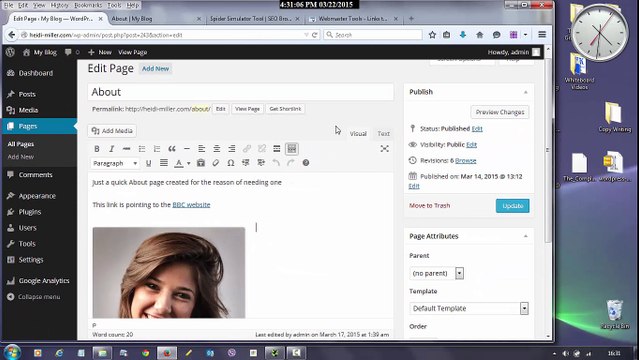Open the Firefox bookmarks dropdown arrow
This screenshot has height=360, width=639.
[x=525, y=35]
